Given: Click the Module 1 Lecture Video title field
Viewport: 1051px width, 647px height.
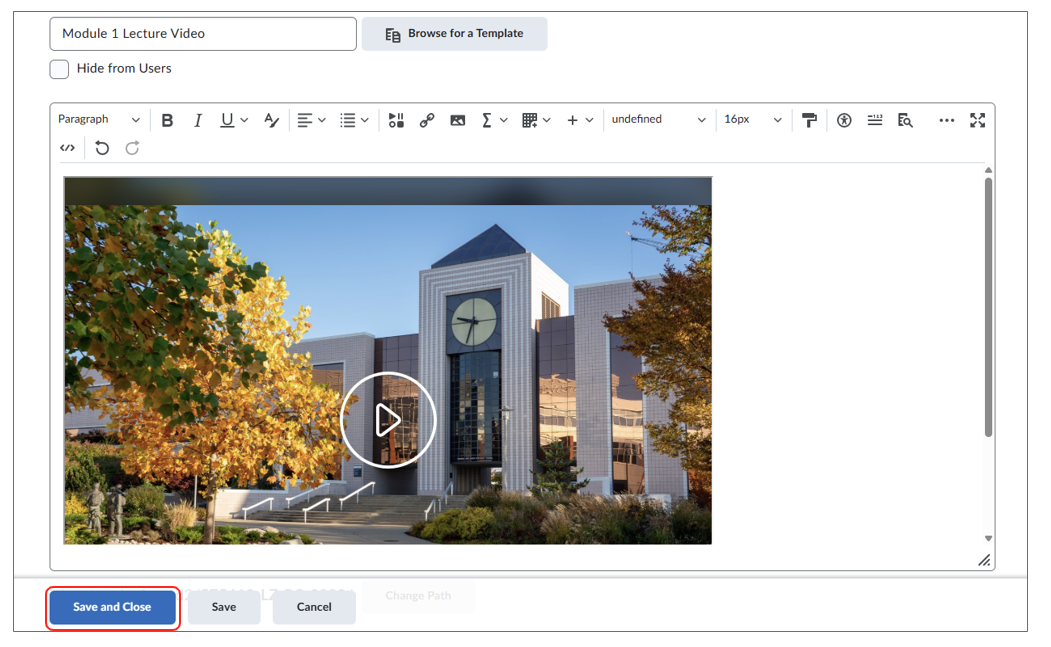Looking at the screenshot, I should [x=203, y=34].
